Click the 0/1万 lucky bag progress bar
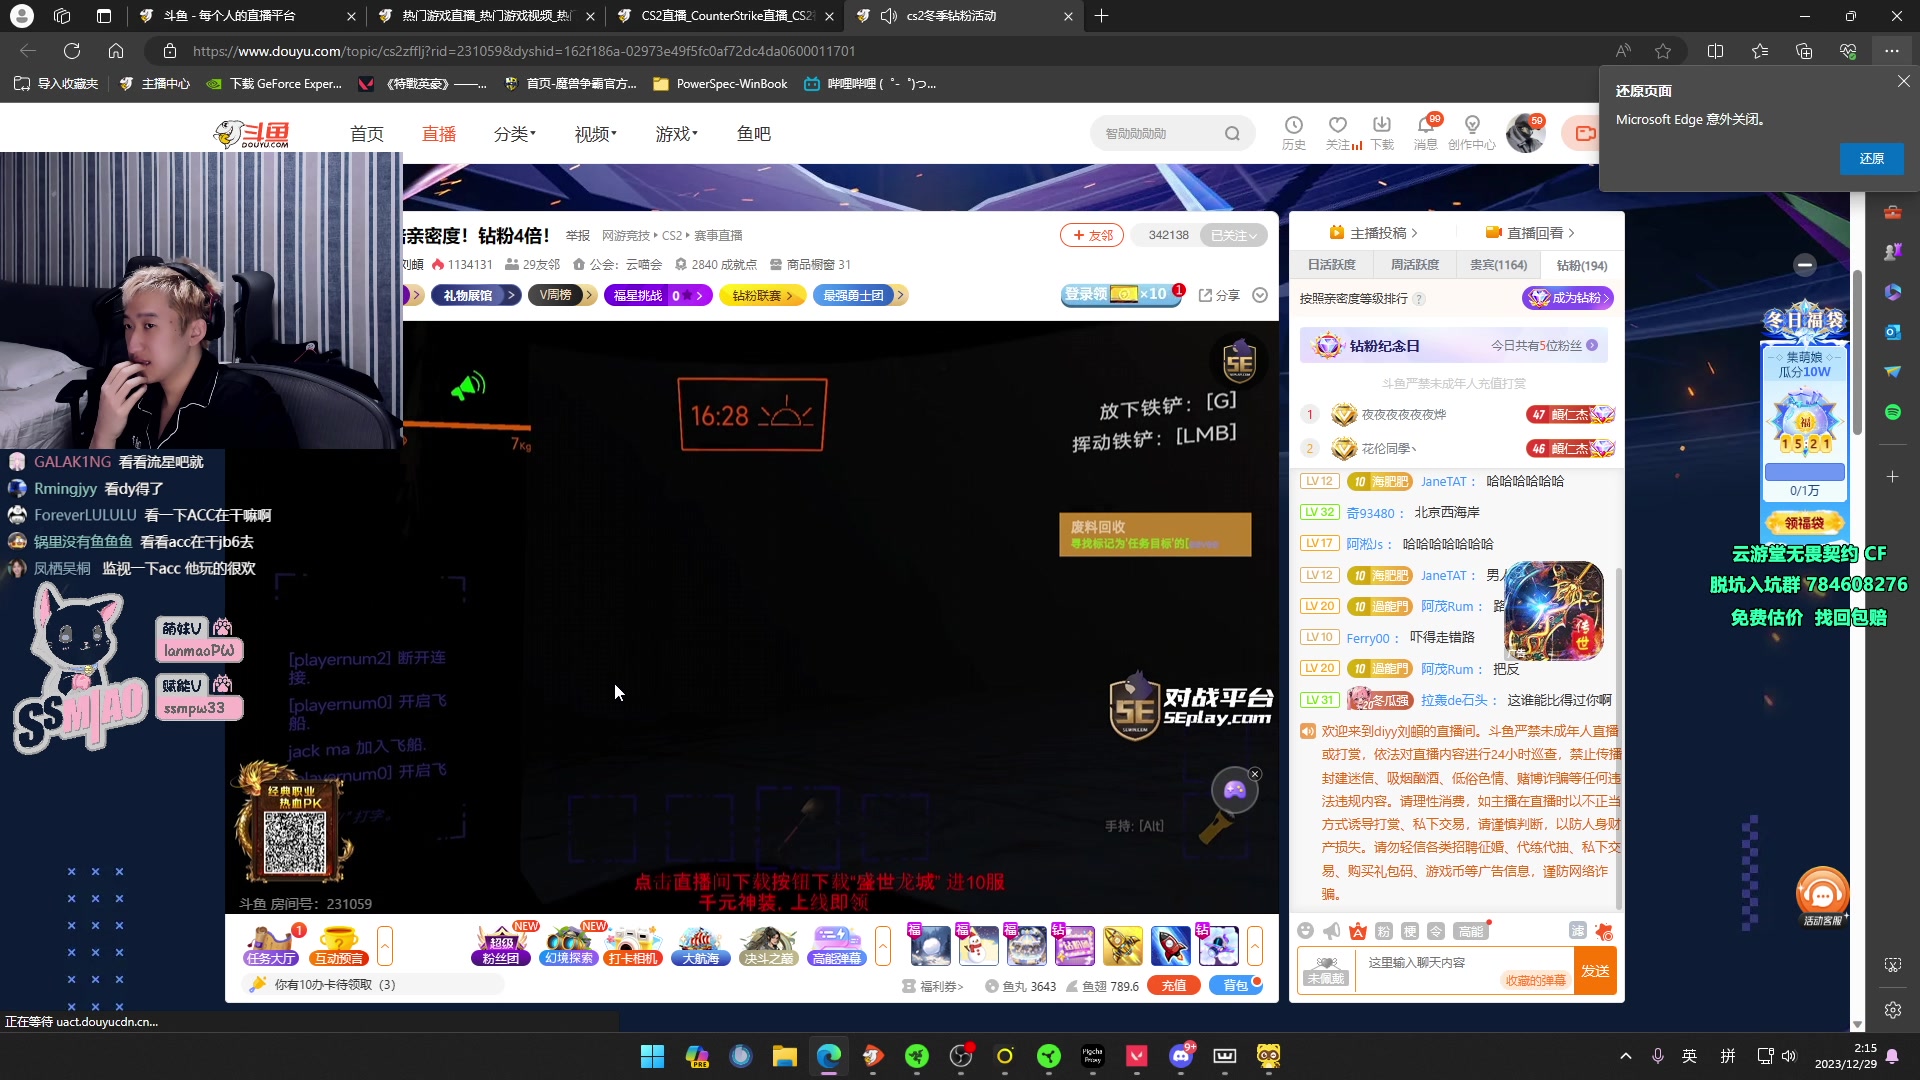The height and width of the screenshot is (1080, 1920). pos(1805,472)
